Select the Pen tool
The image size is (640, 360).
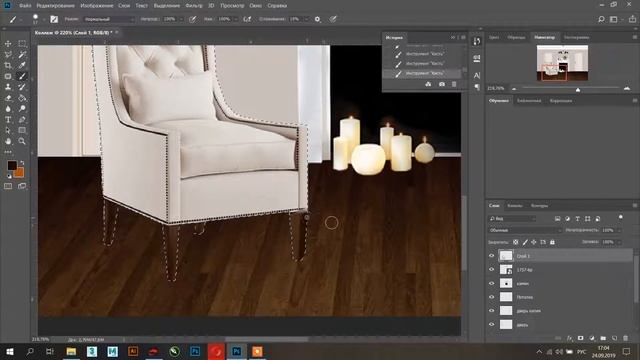[x=22, y=120]
